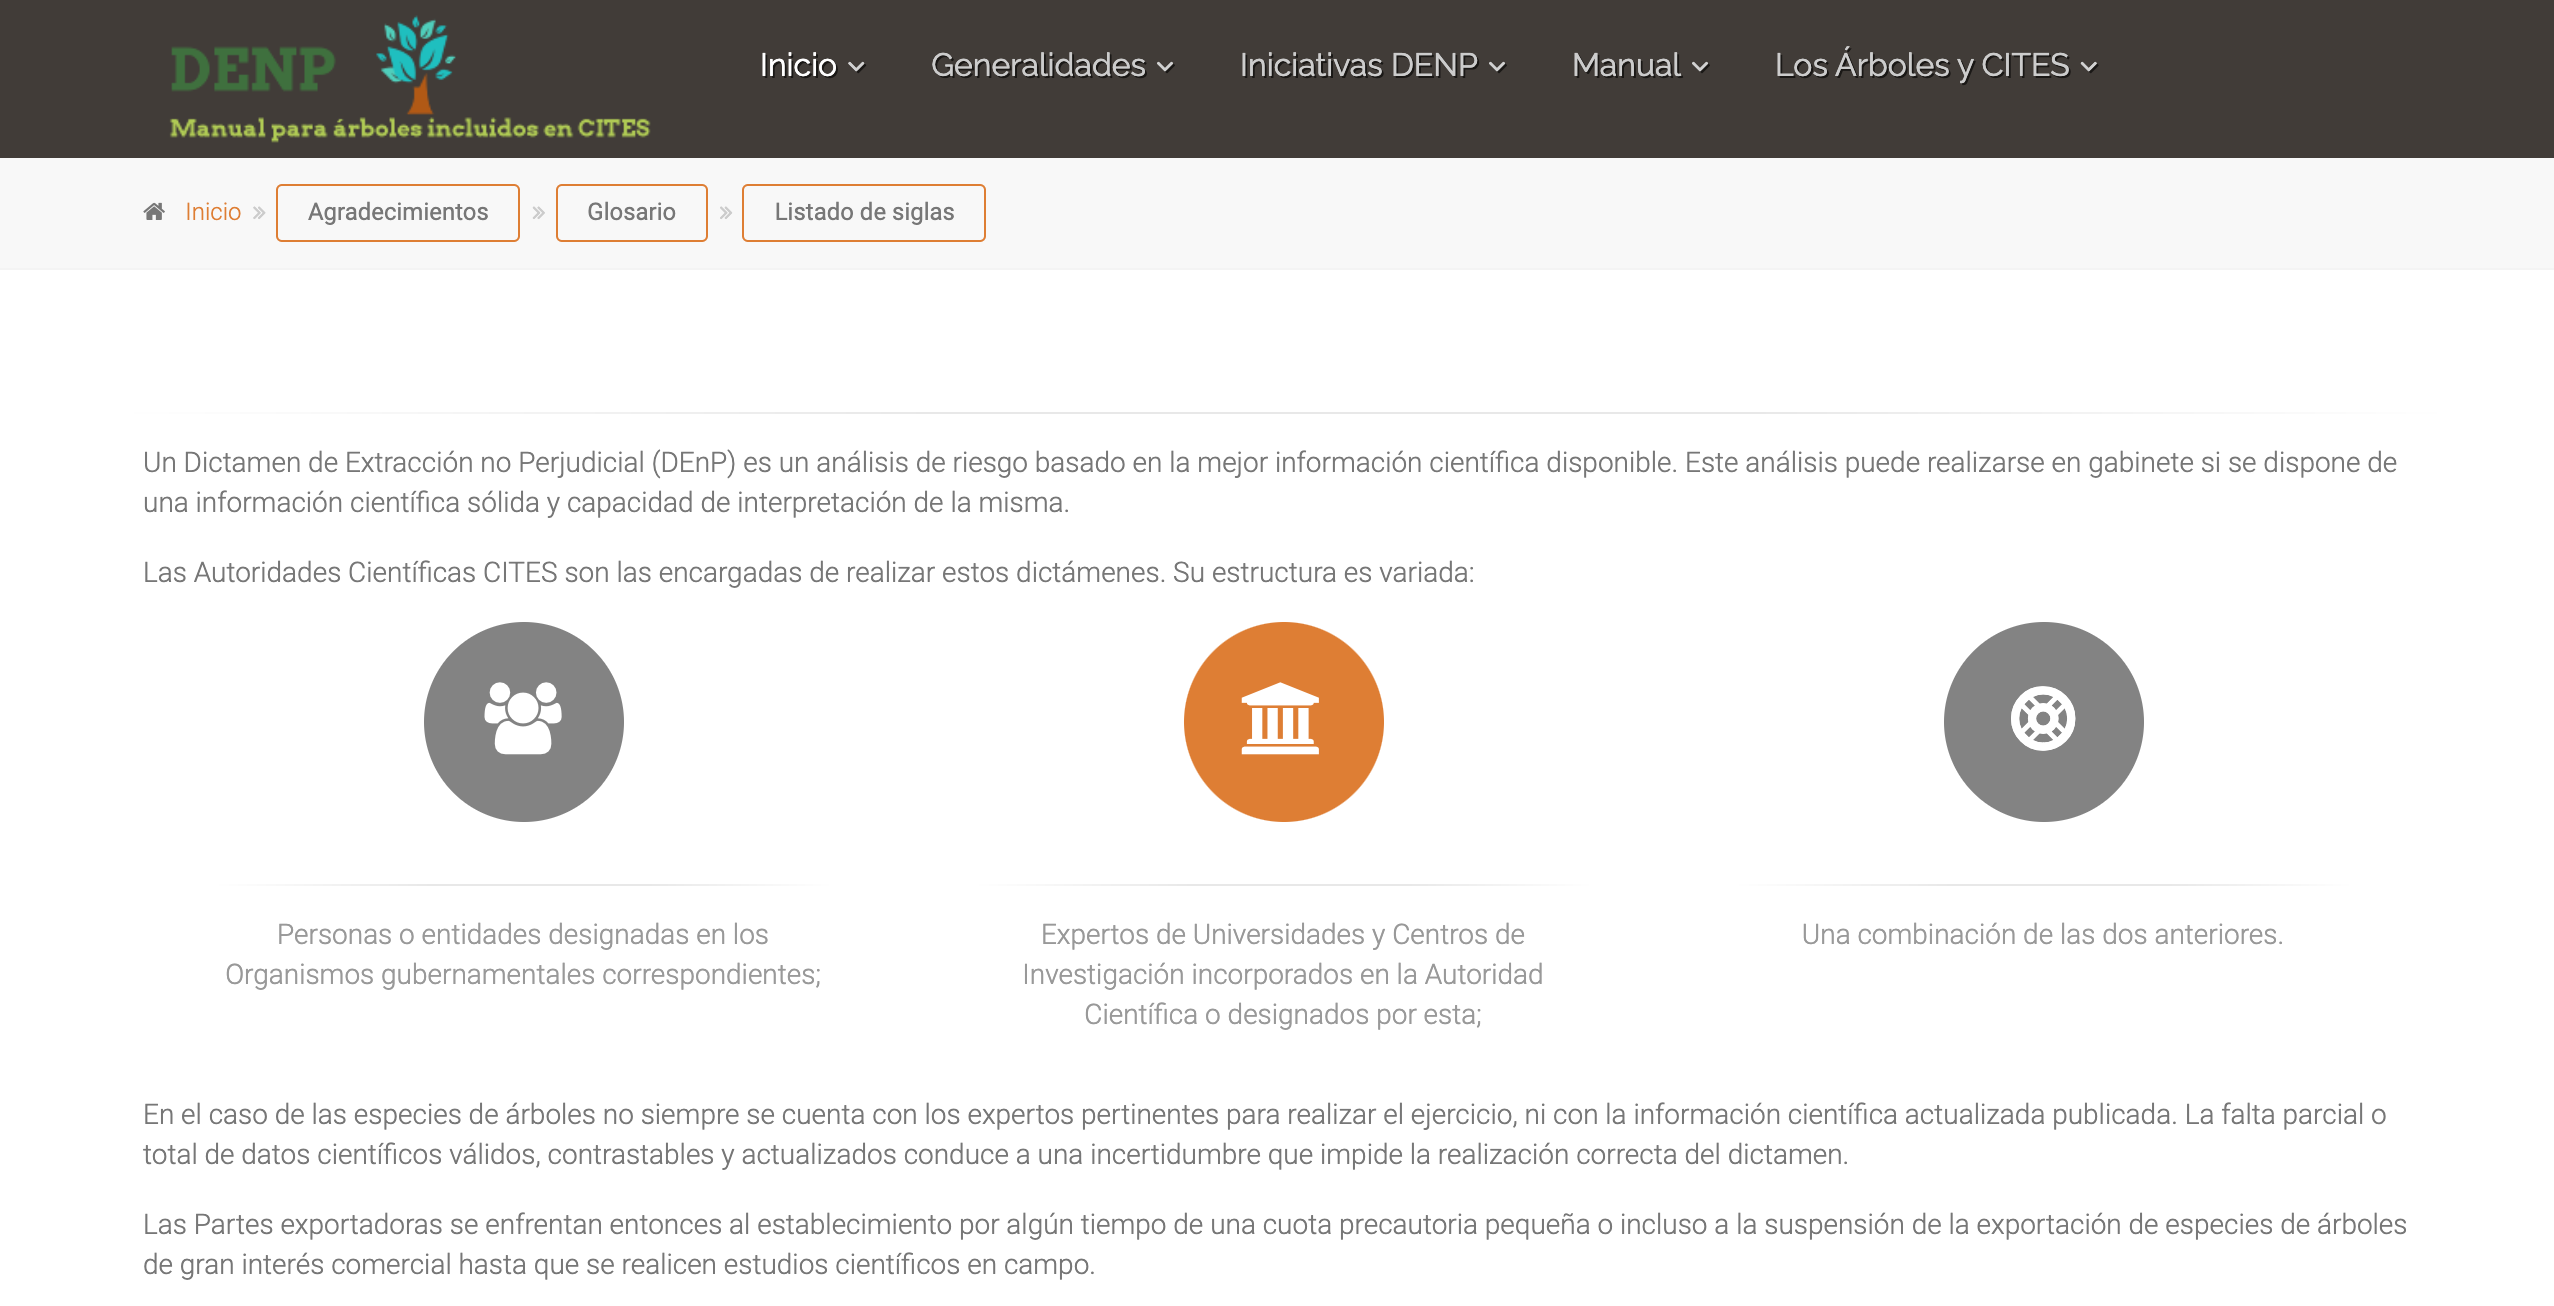Screen dimensions: 2554x1306
Task: Open Los Árboles y CITES menu
Action: click(1936, 65)
